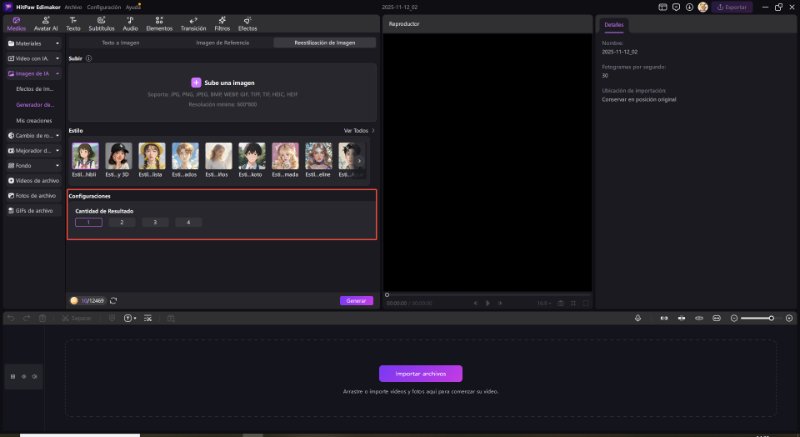The width and height of the screenshot is (800, 437).
Task: Open the Configuración menu
Action: click(x=104, y=7)
